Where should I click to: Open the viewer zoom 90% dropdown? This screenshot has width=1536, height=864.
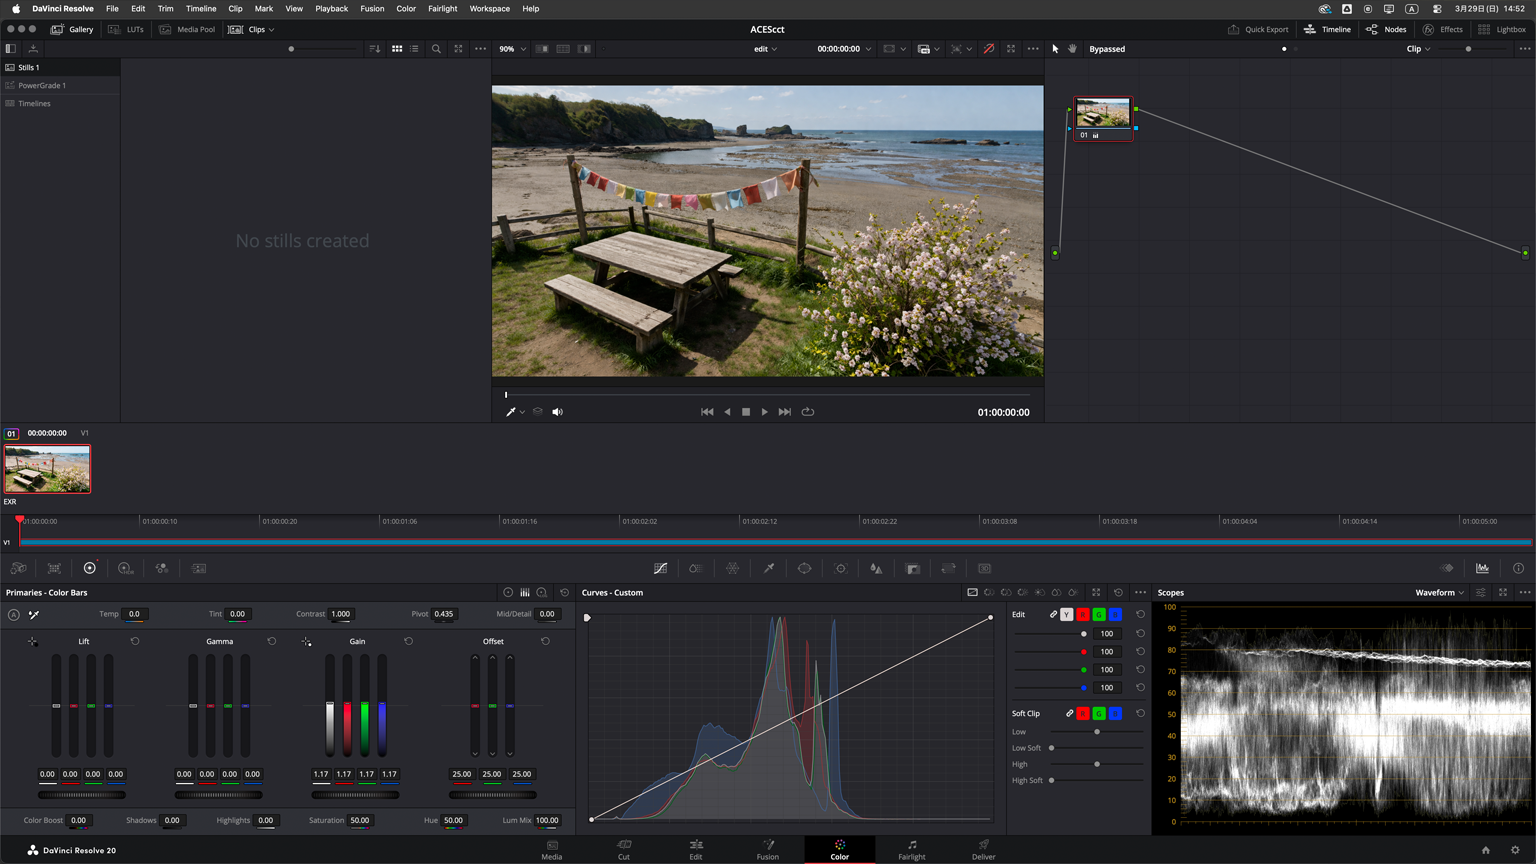(x=512, y=49)
